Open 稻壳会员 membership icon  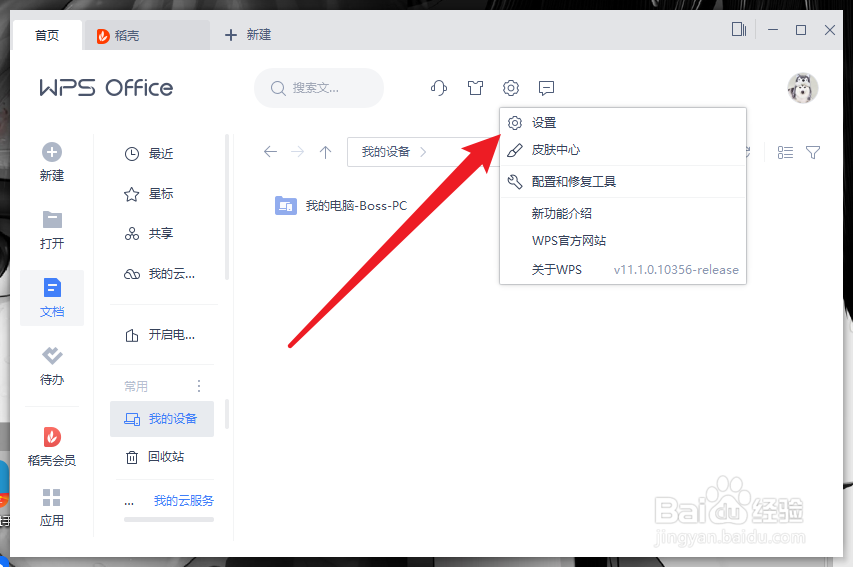(x=52, y=437)
